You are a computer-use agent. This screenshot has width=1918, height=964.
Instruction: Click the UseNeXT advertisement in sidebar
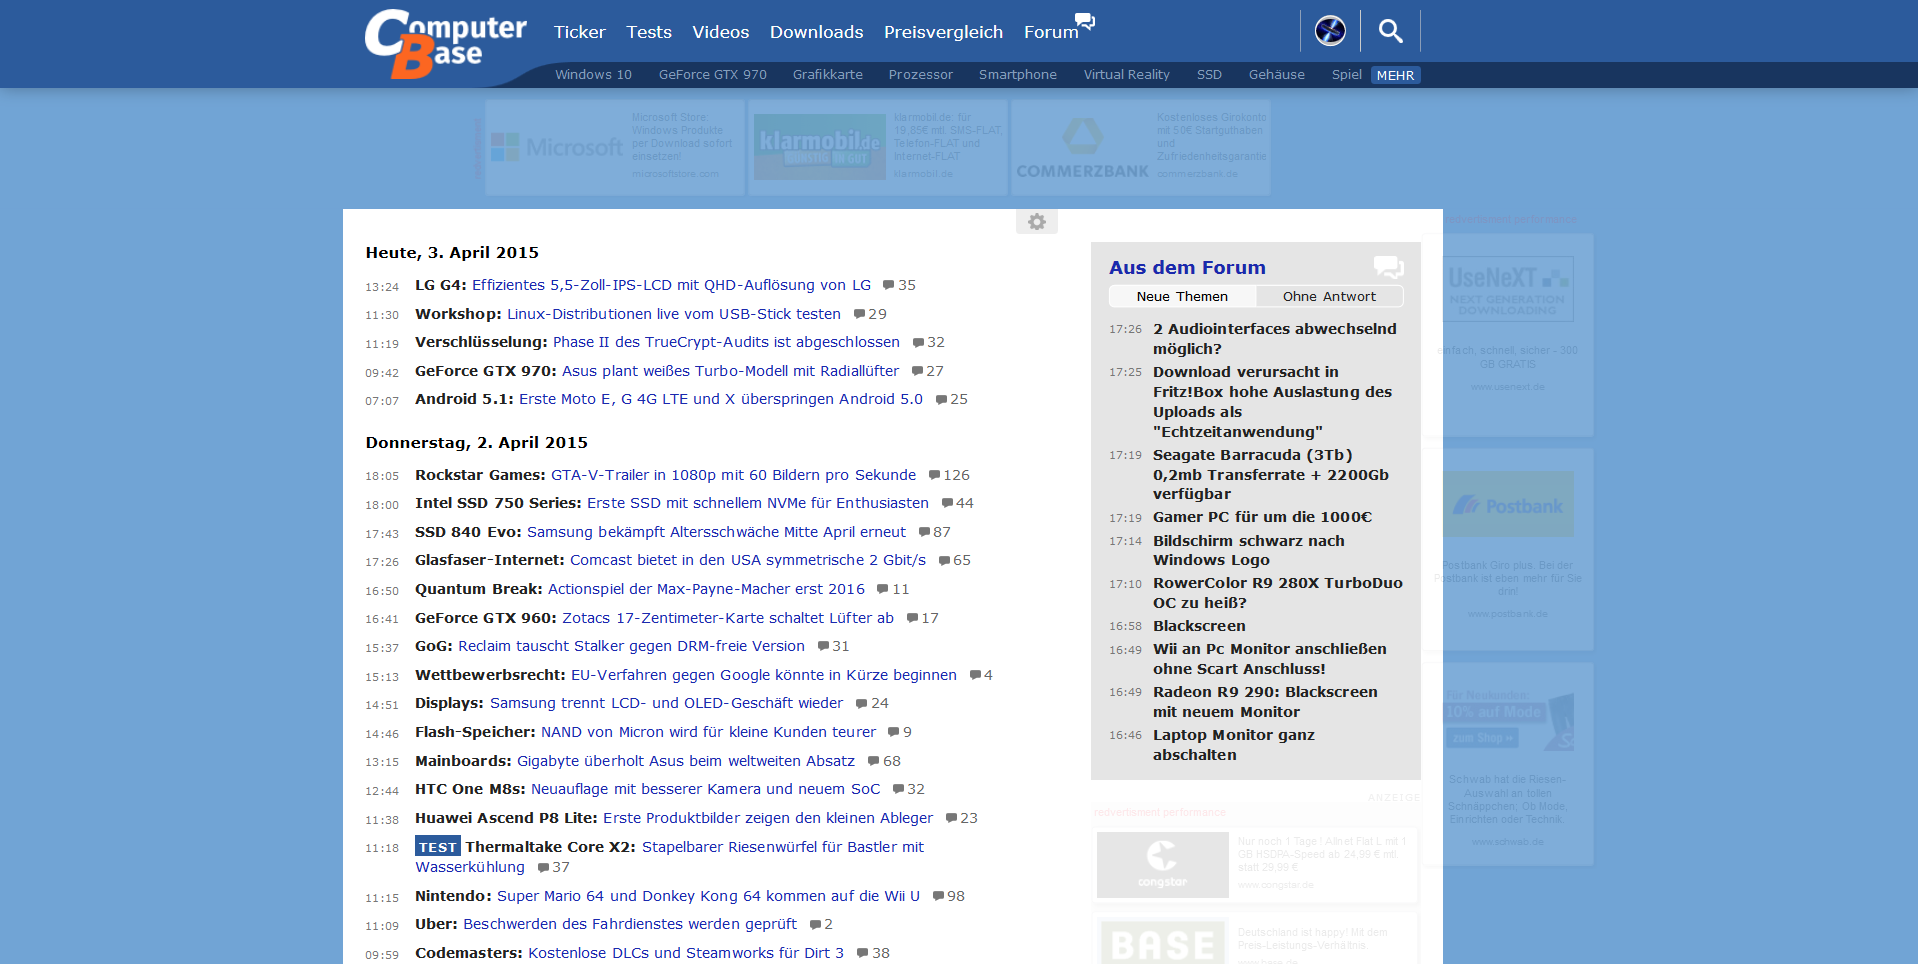pos(1510,335)
